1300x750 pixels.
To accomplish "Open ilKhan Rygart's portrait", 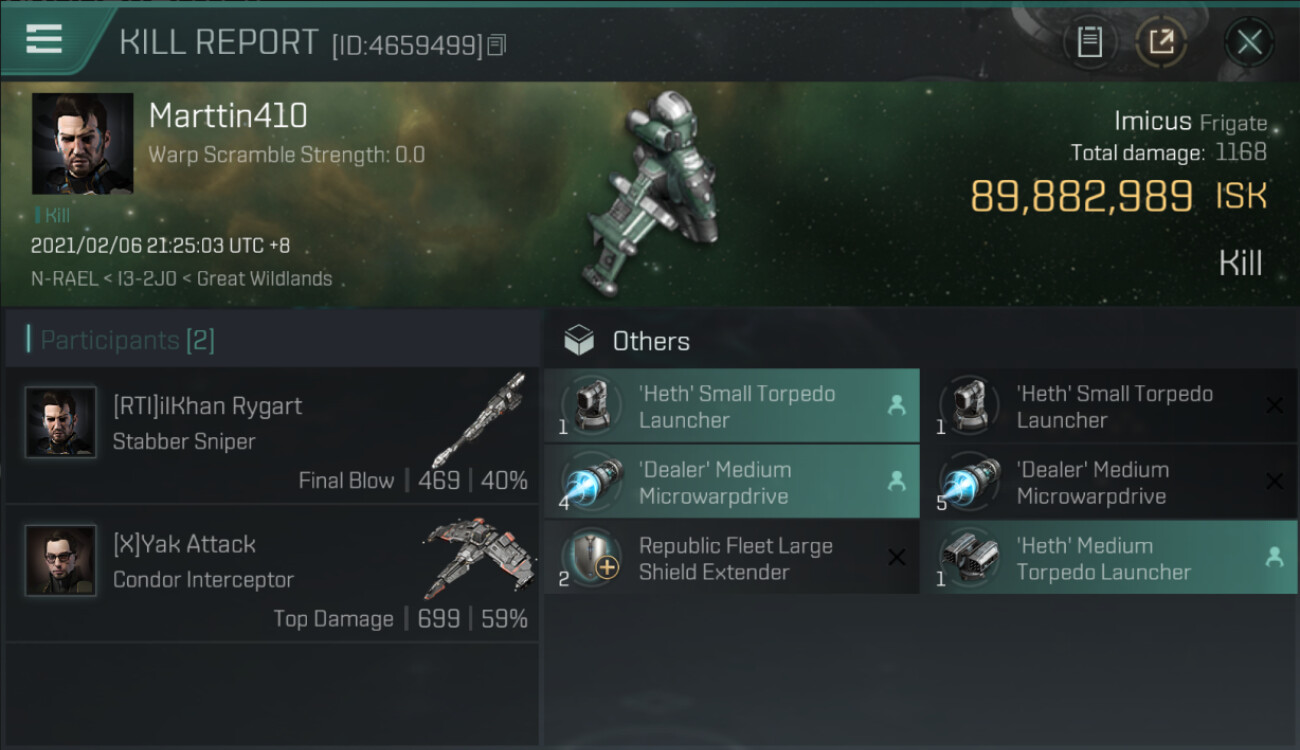I will pyautogui.click(x=60, y=422).
